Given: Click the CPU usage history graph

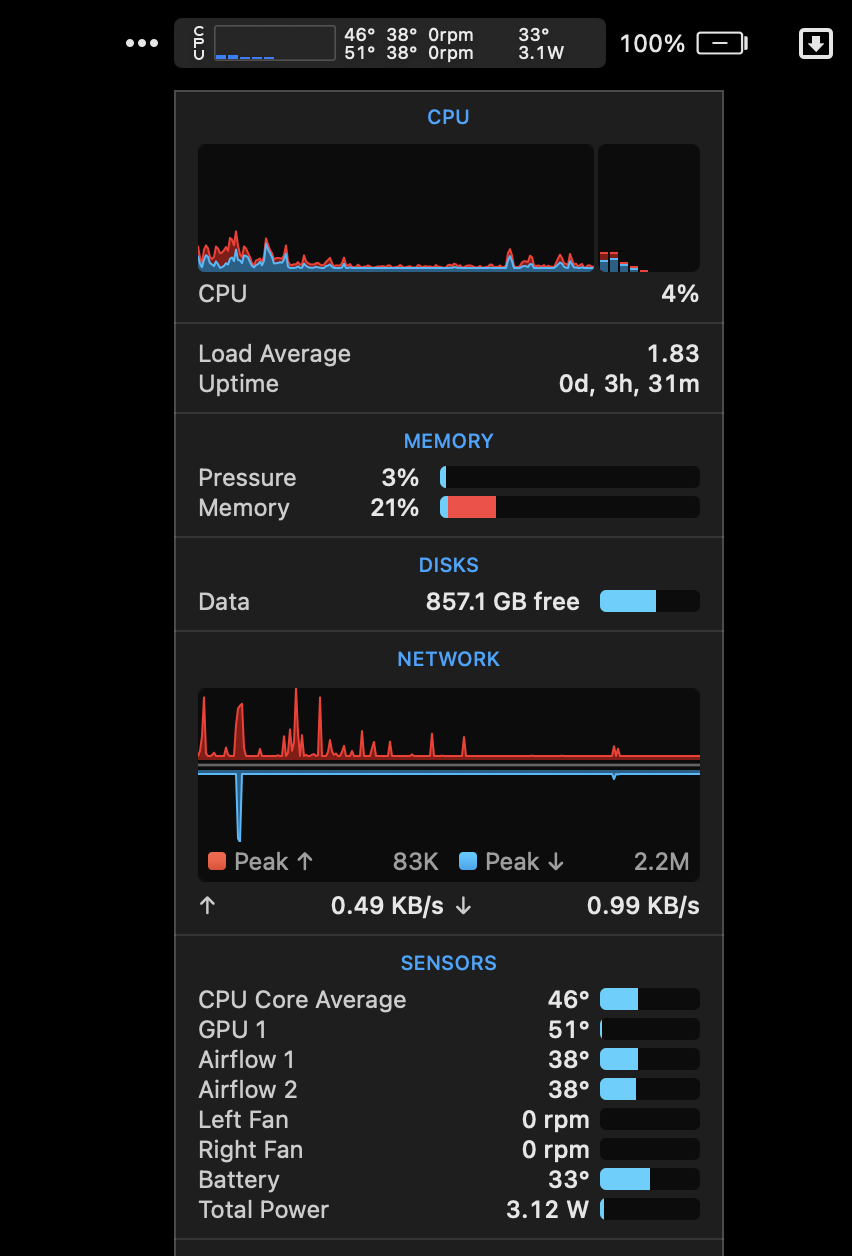Looking at the screenshot, I should 396,208.
